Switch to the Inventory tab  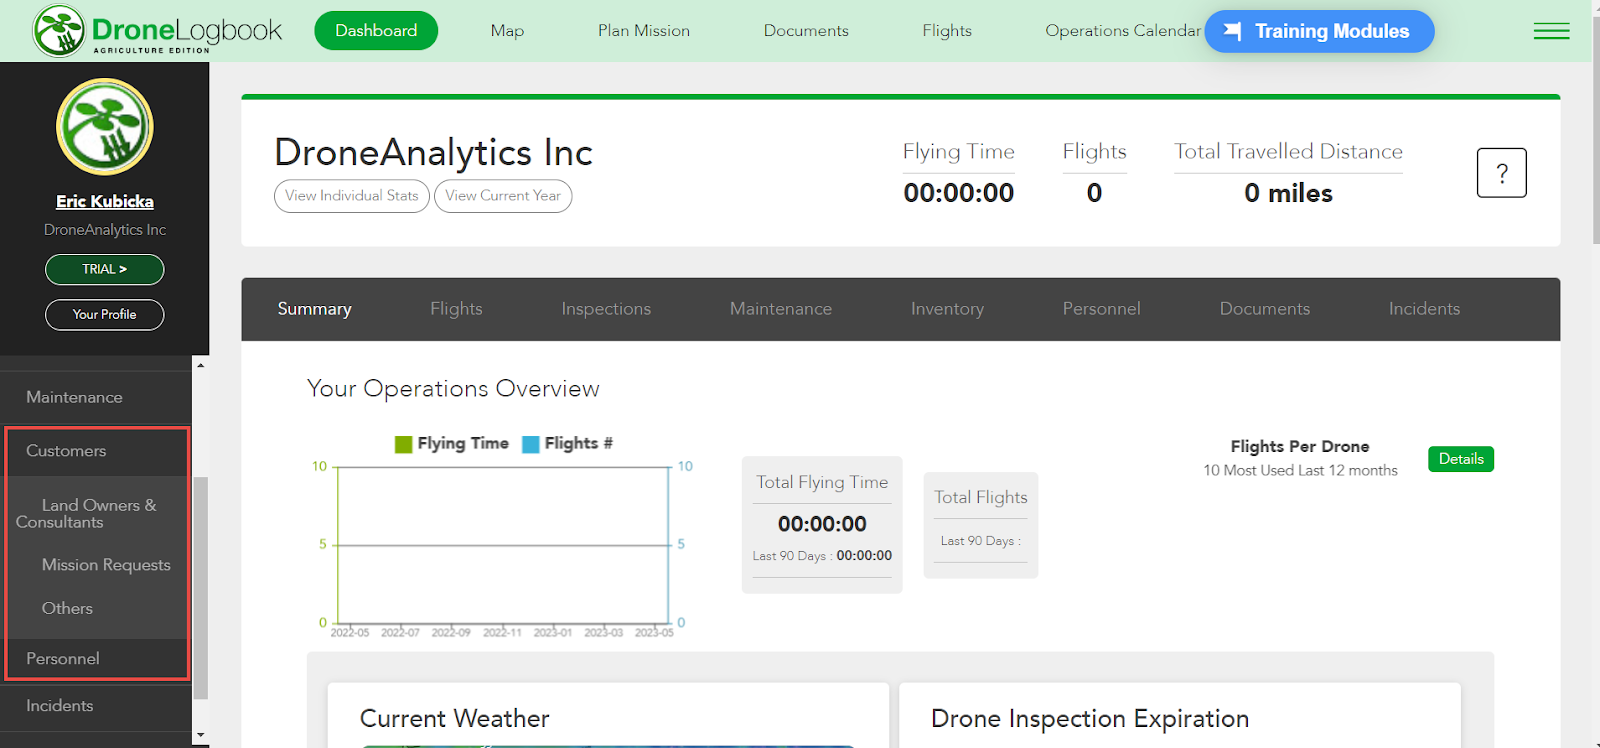pyautogui.click(x=947, y=309)
